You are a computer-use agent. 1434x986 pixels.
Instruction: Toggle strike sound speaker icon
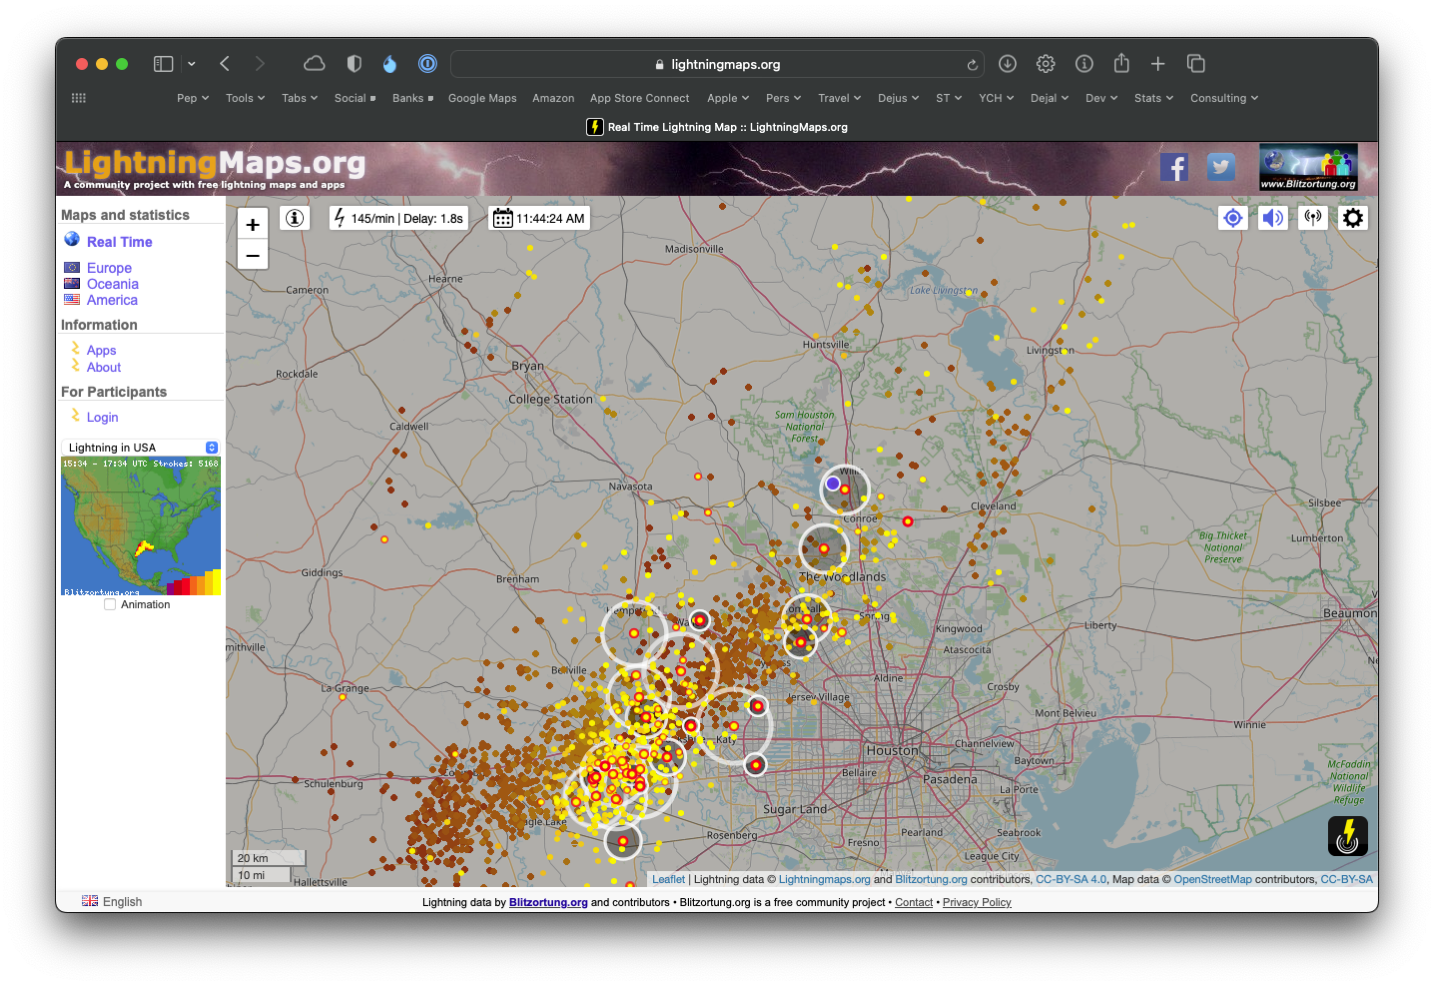(x=1273, y=218)
